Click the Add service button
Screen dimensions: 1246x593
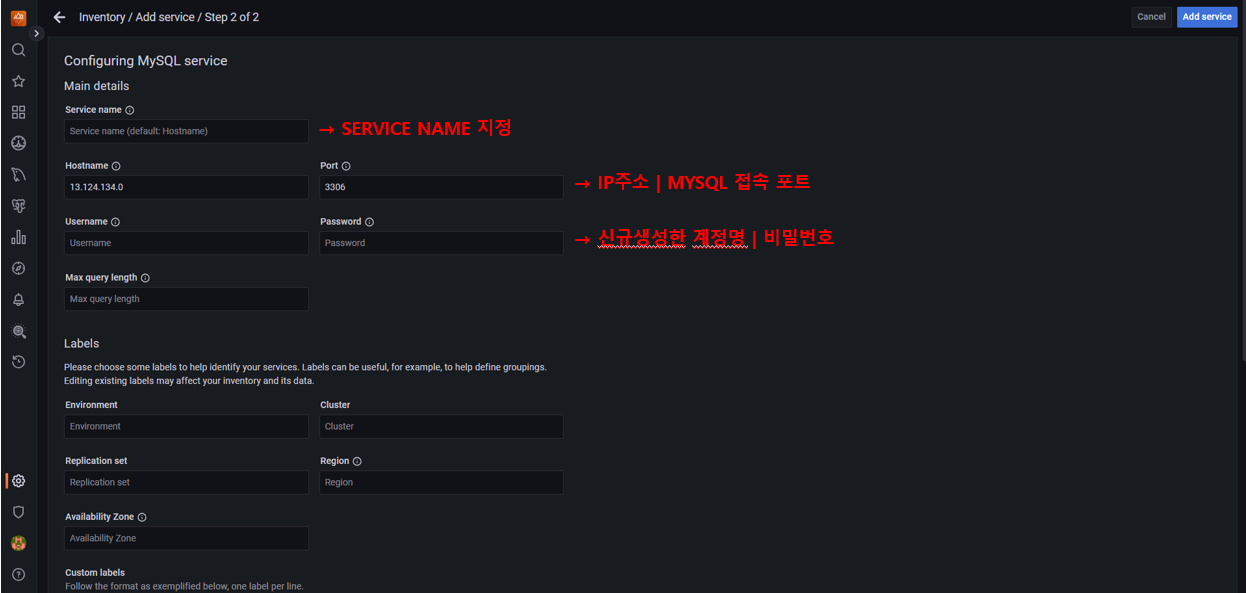click(1206, 17)
